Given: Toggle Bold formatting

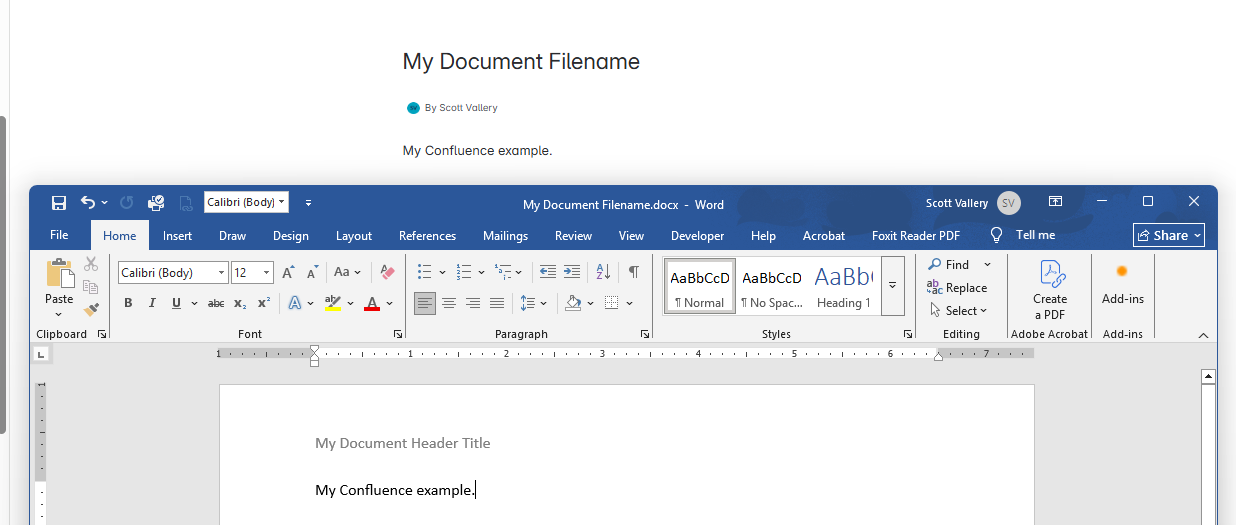Looking at the screenshot, I should 128,303.
